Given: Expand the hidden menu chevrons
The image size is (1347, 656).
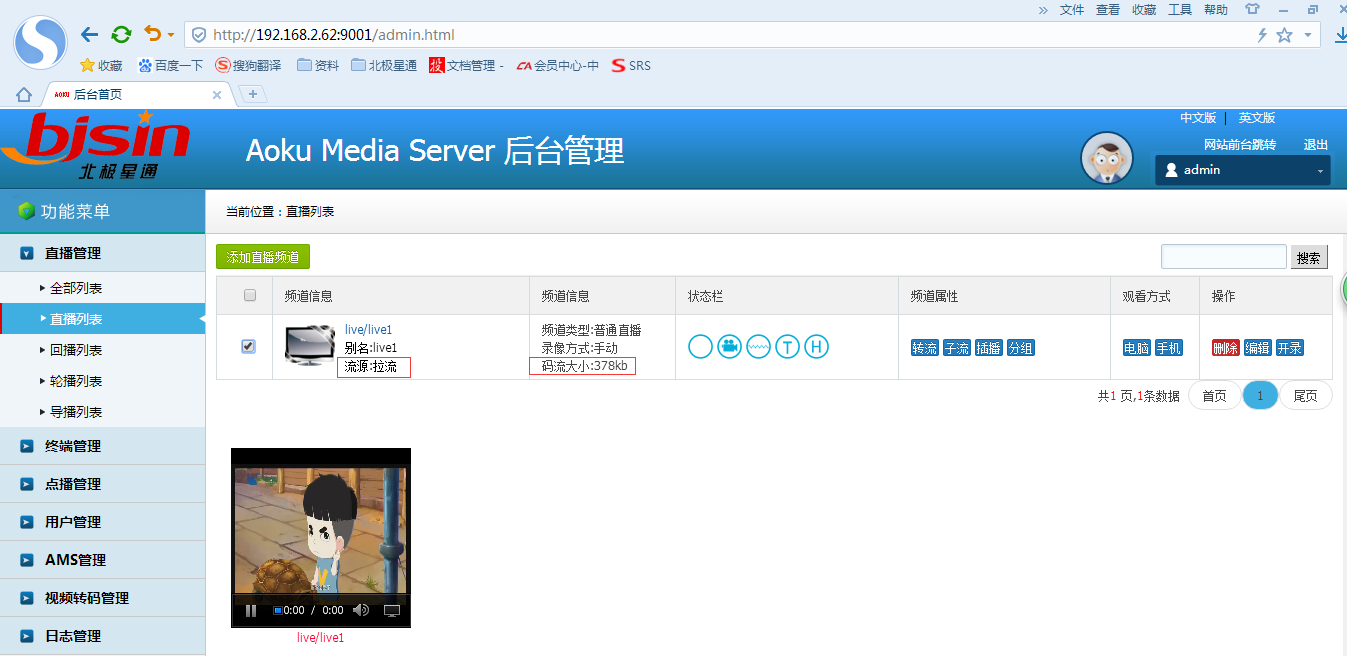Looking at the screenshot, I should click(1043, 10).
